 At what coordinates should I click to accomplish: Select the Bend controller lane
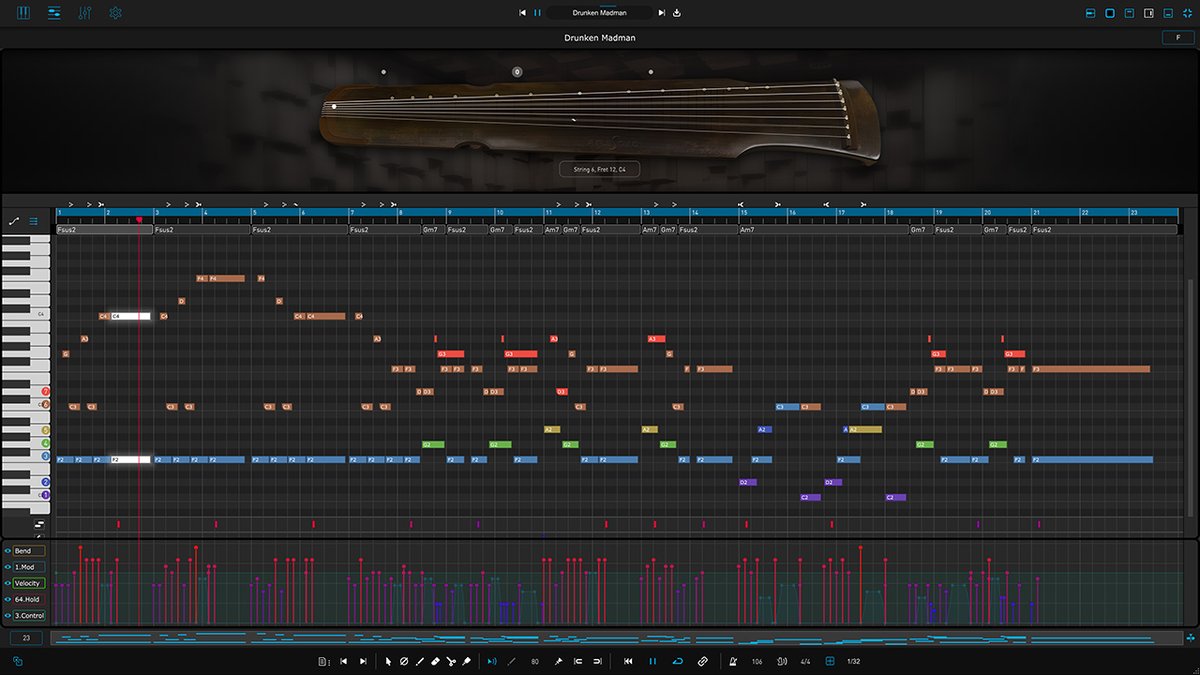click(x=29, y=551)
